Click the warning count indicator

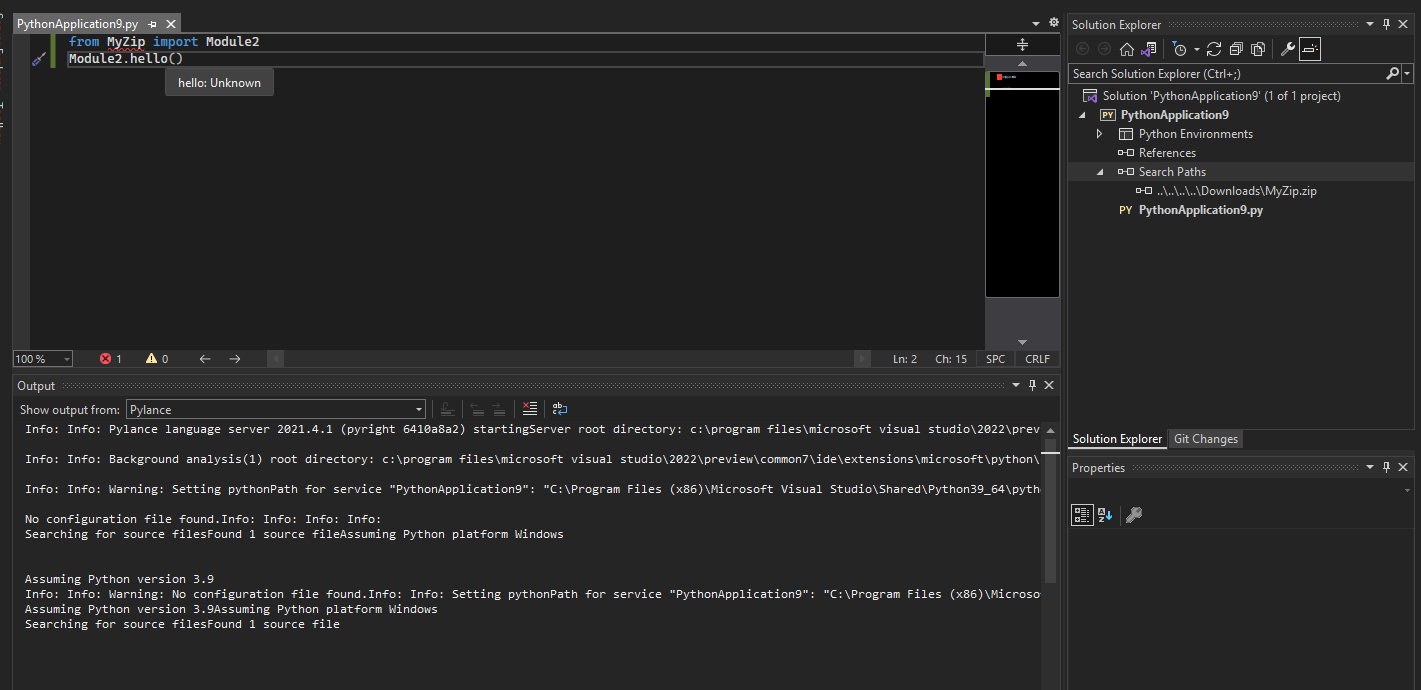[x=157, y=359]
